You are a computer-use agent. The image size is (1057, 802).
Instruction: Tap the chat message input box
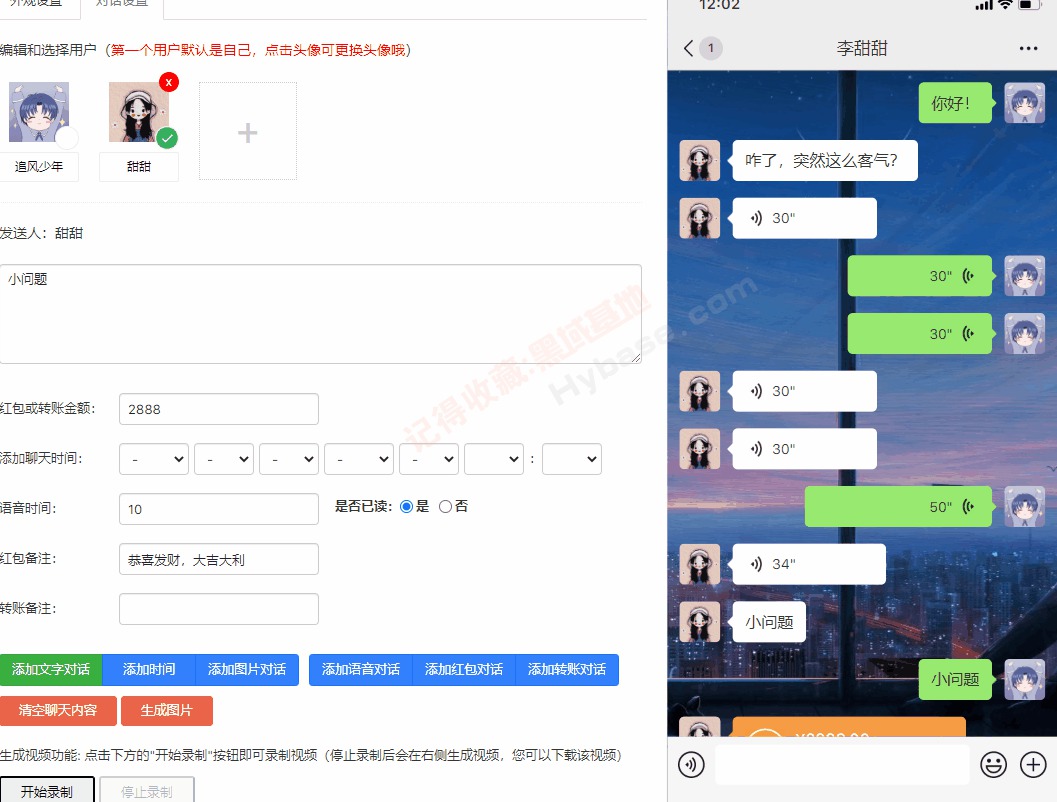(842, 765)
